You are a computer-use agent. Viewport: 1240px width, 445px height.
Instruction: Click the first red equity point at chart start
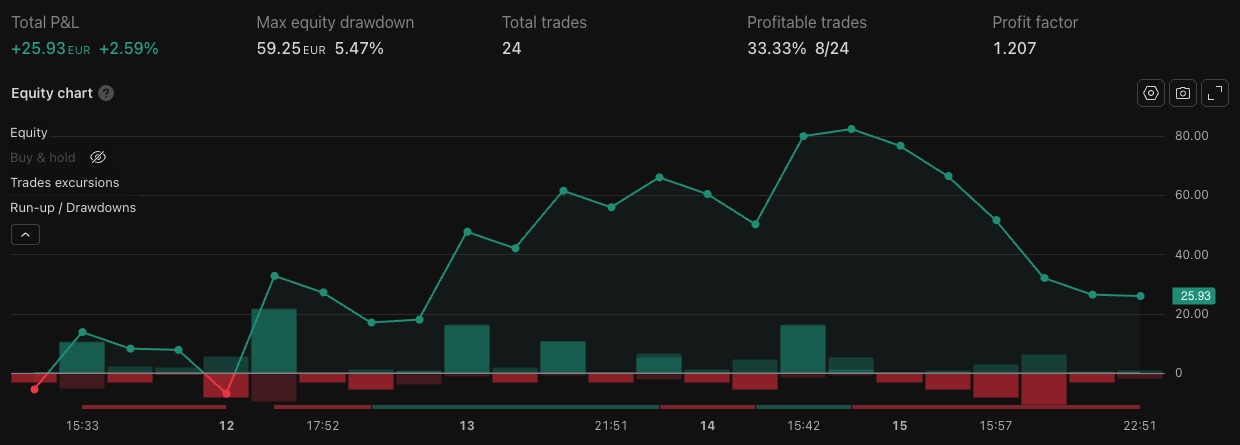[x=35, y=389]
